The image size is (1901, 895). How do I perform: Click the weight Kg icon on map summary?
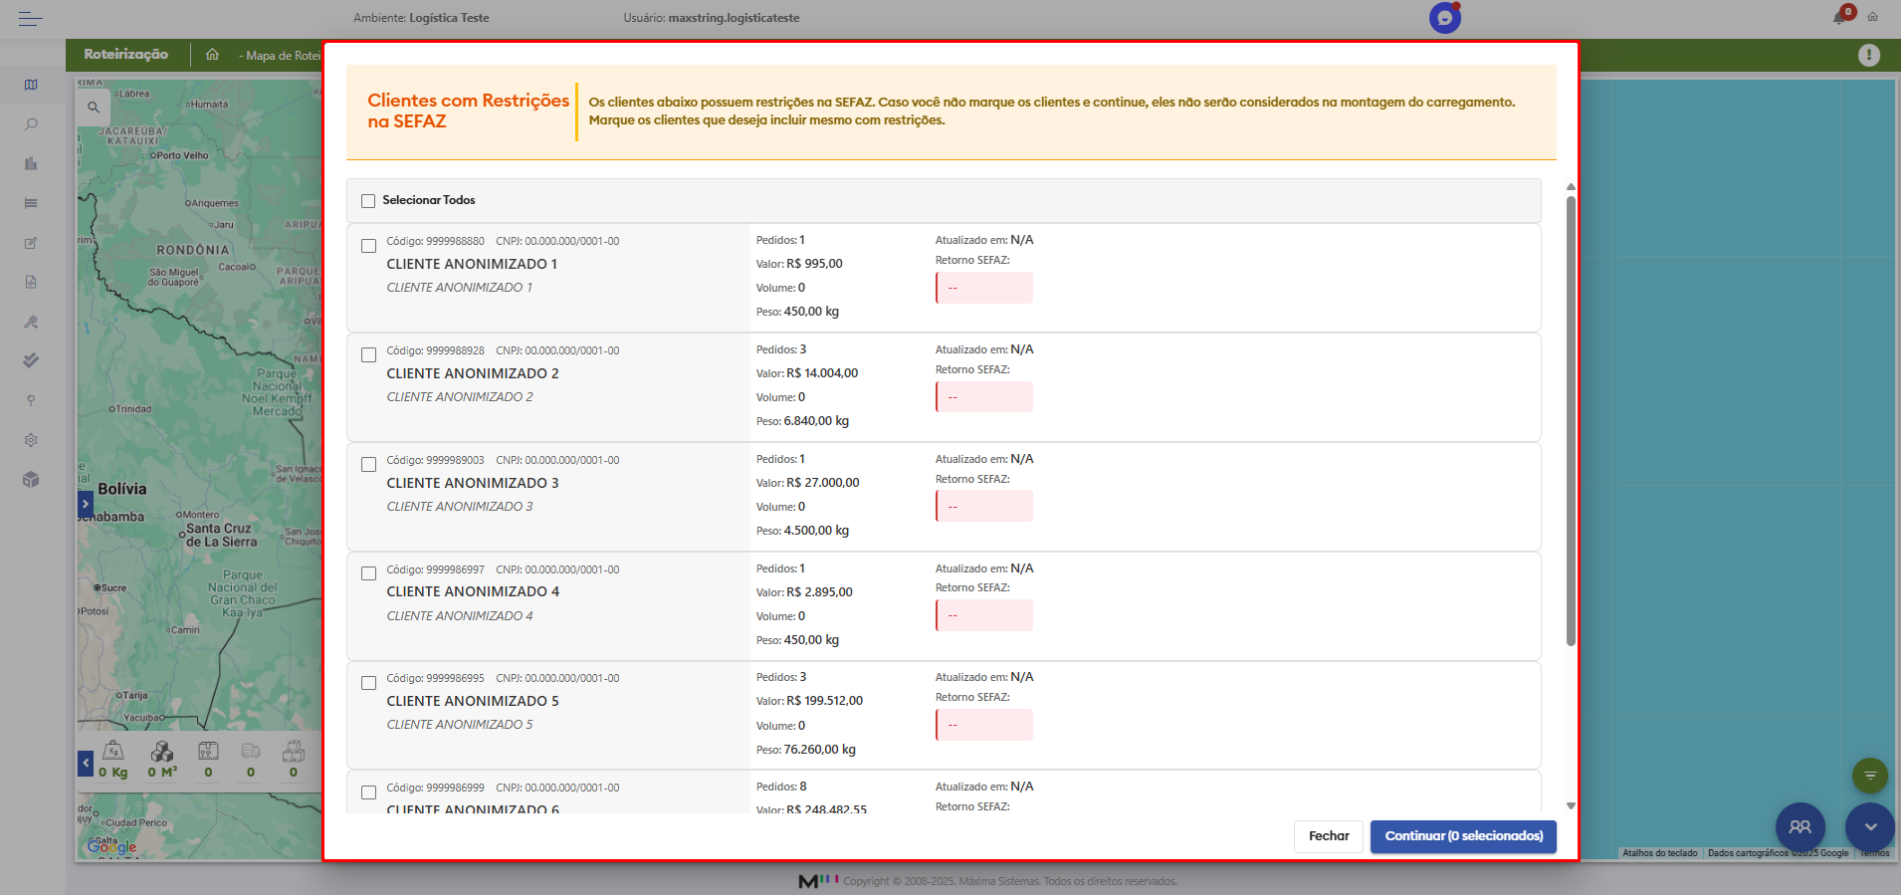pyautogui.click(x=113, y=751)
